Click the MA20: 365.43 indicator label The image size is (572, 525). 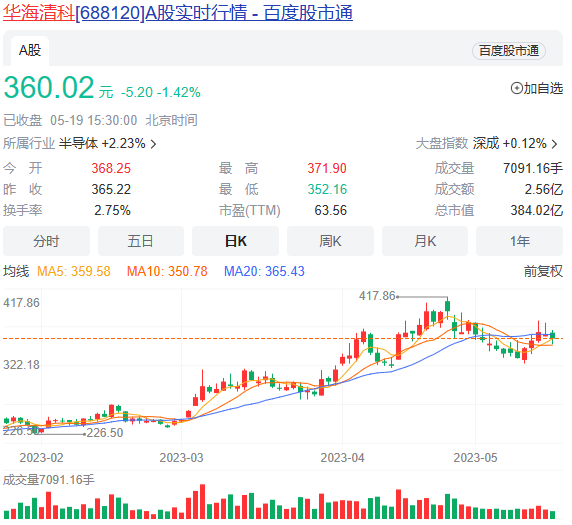(264, 271)
